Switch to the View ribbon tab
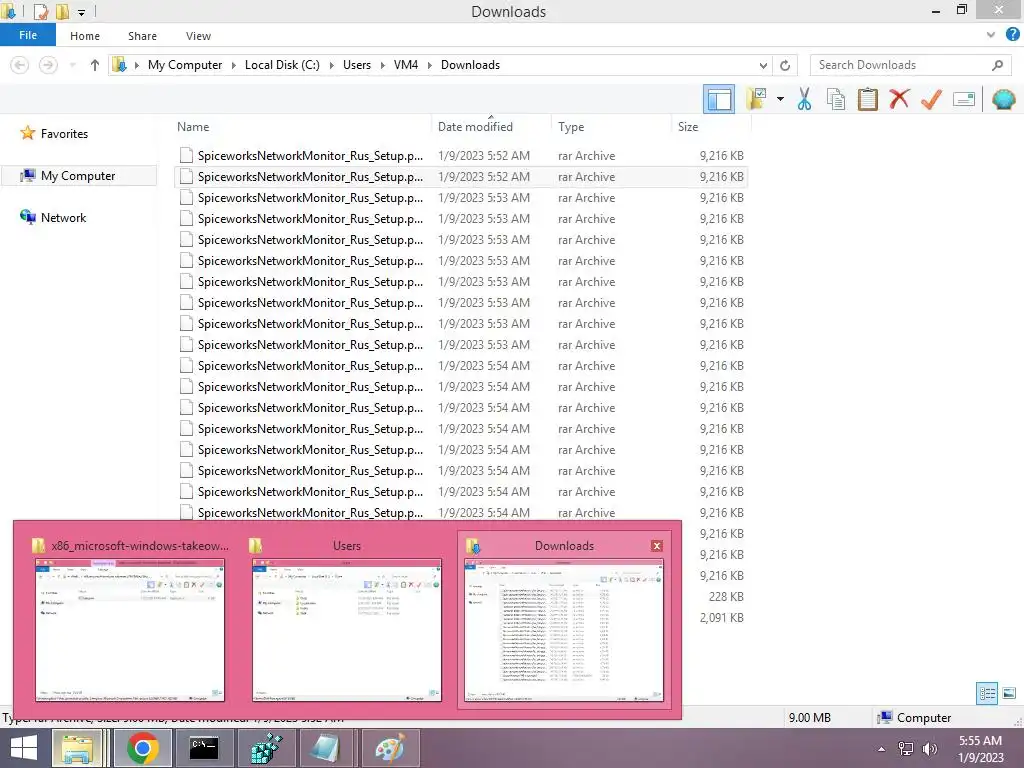This screenshot has height=768, width=1024. [x=198, y=36]
